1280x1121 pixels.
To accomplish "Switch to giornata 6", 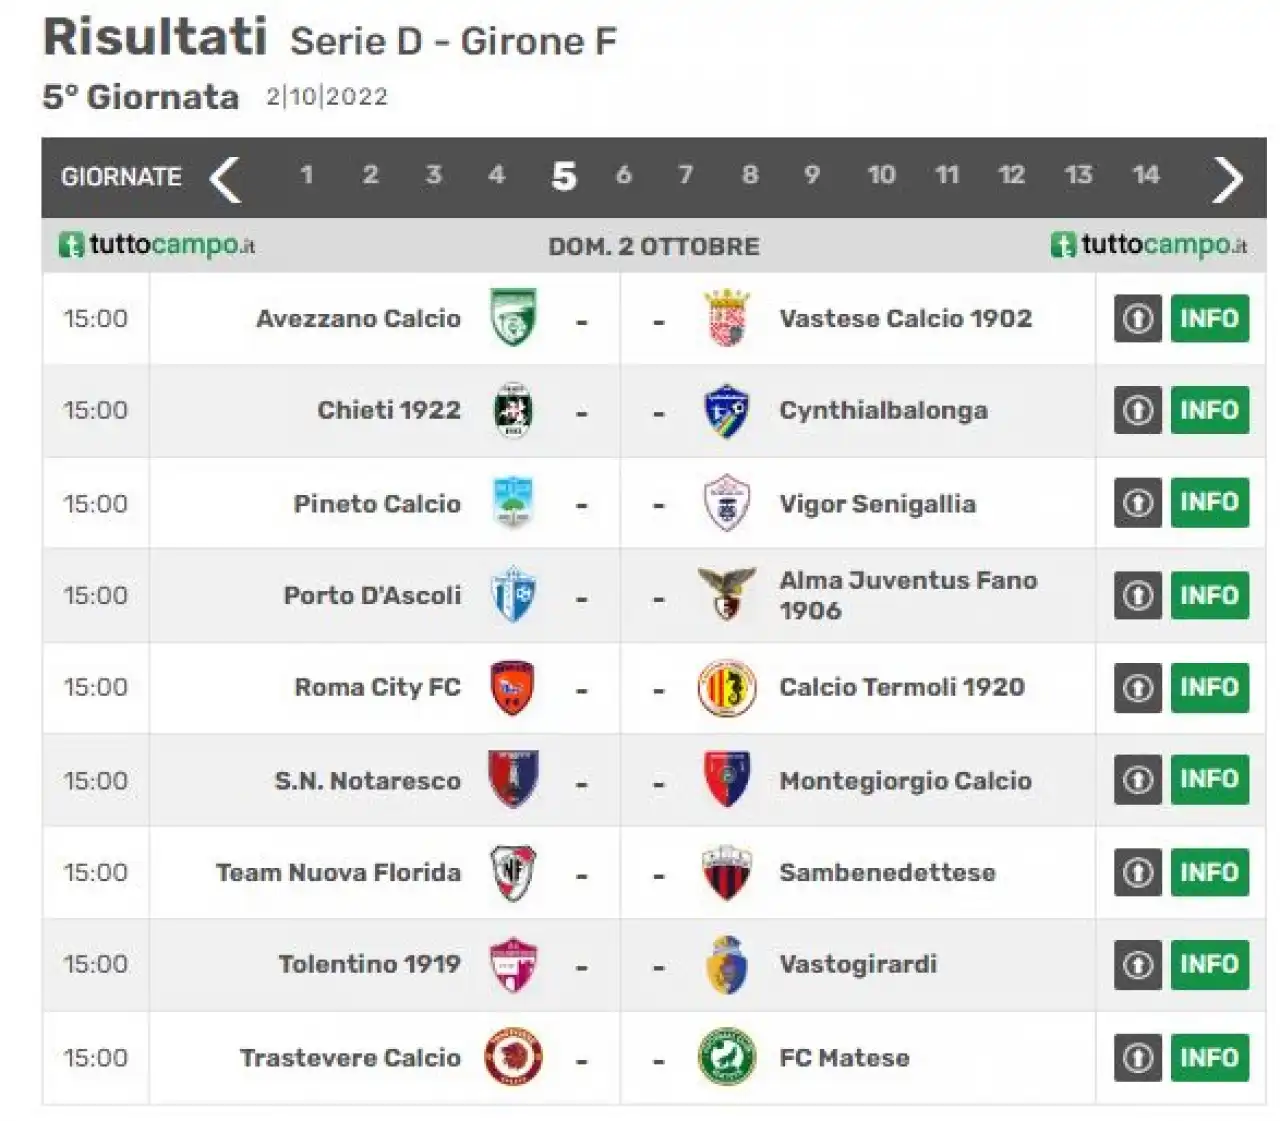I will (x=624, y=175).
